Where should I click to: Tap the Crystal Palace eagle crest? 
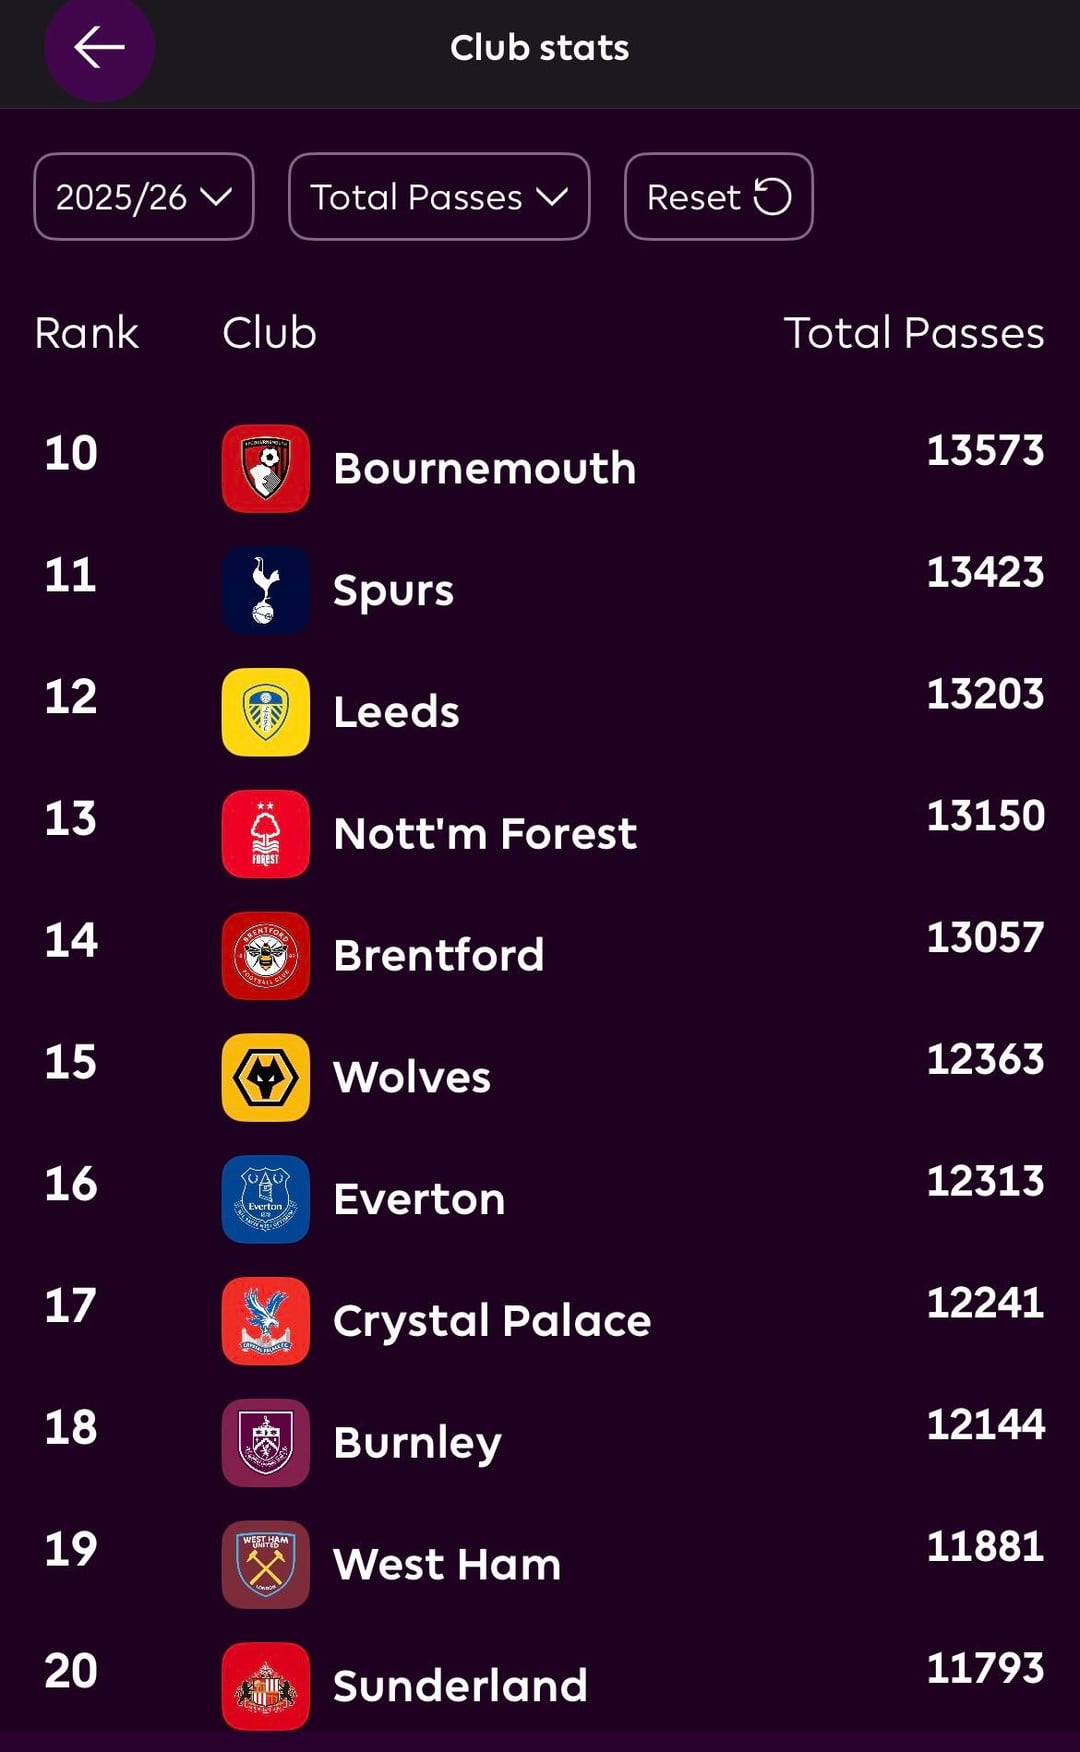[x=265, y=1321]
